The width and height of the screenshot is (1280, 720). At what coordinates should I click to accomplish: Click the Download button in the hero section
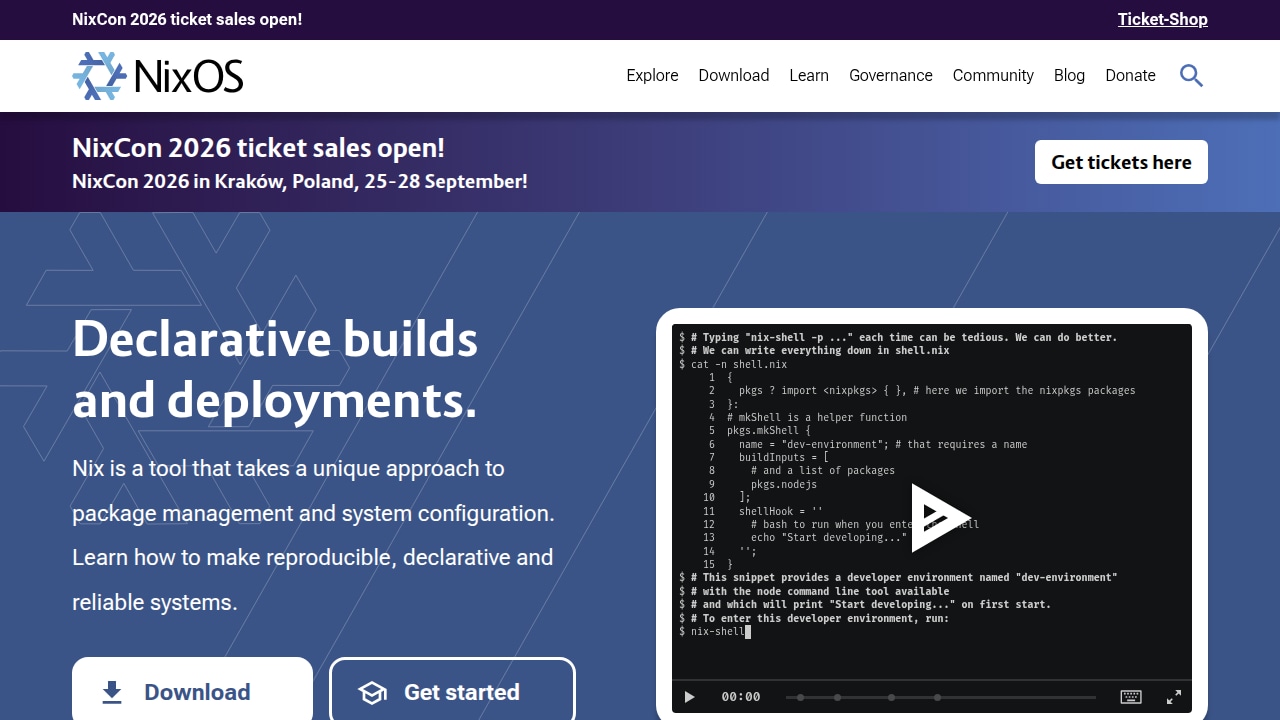pos(192,691)
